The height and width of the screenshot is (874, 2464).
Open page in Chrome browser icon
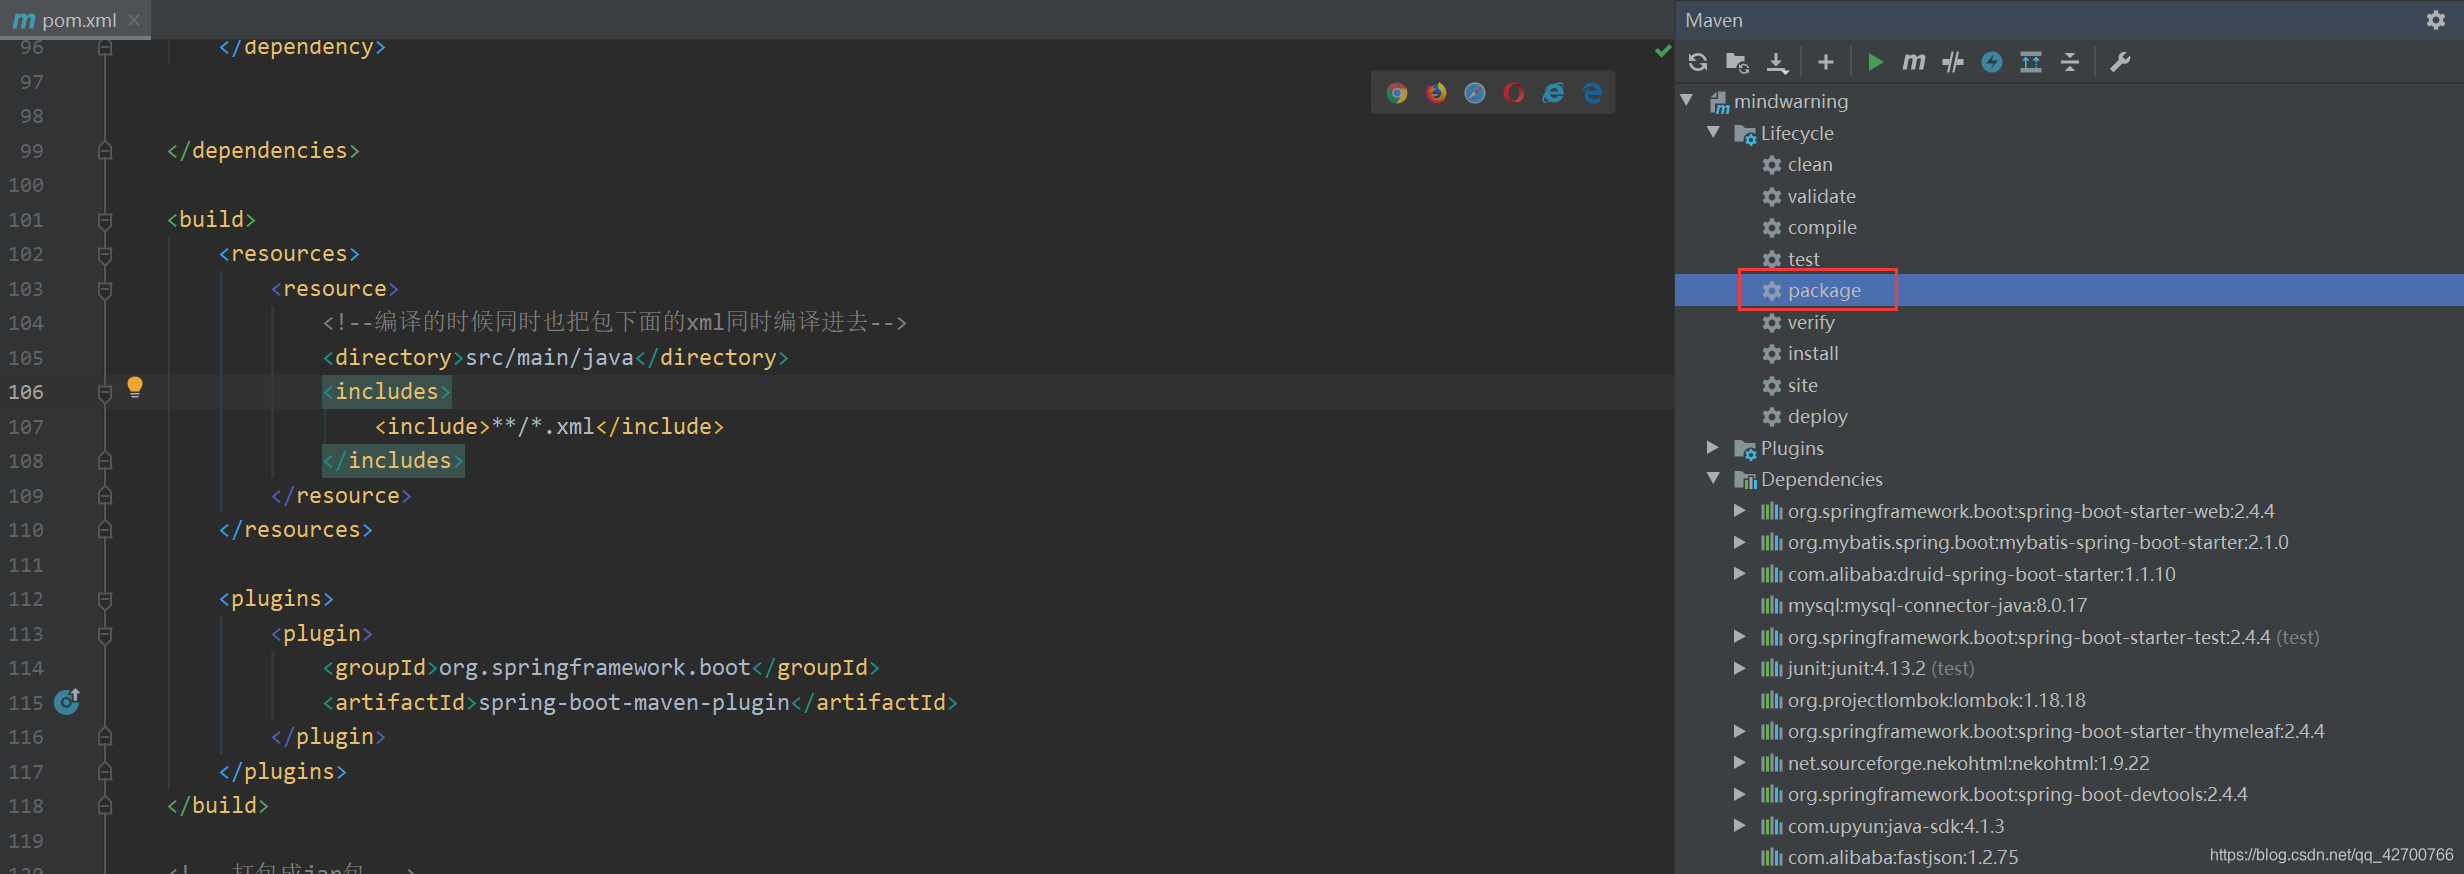pos(1397,93)
